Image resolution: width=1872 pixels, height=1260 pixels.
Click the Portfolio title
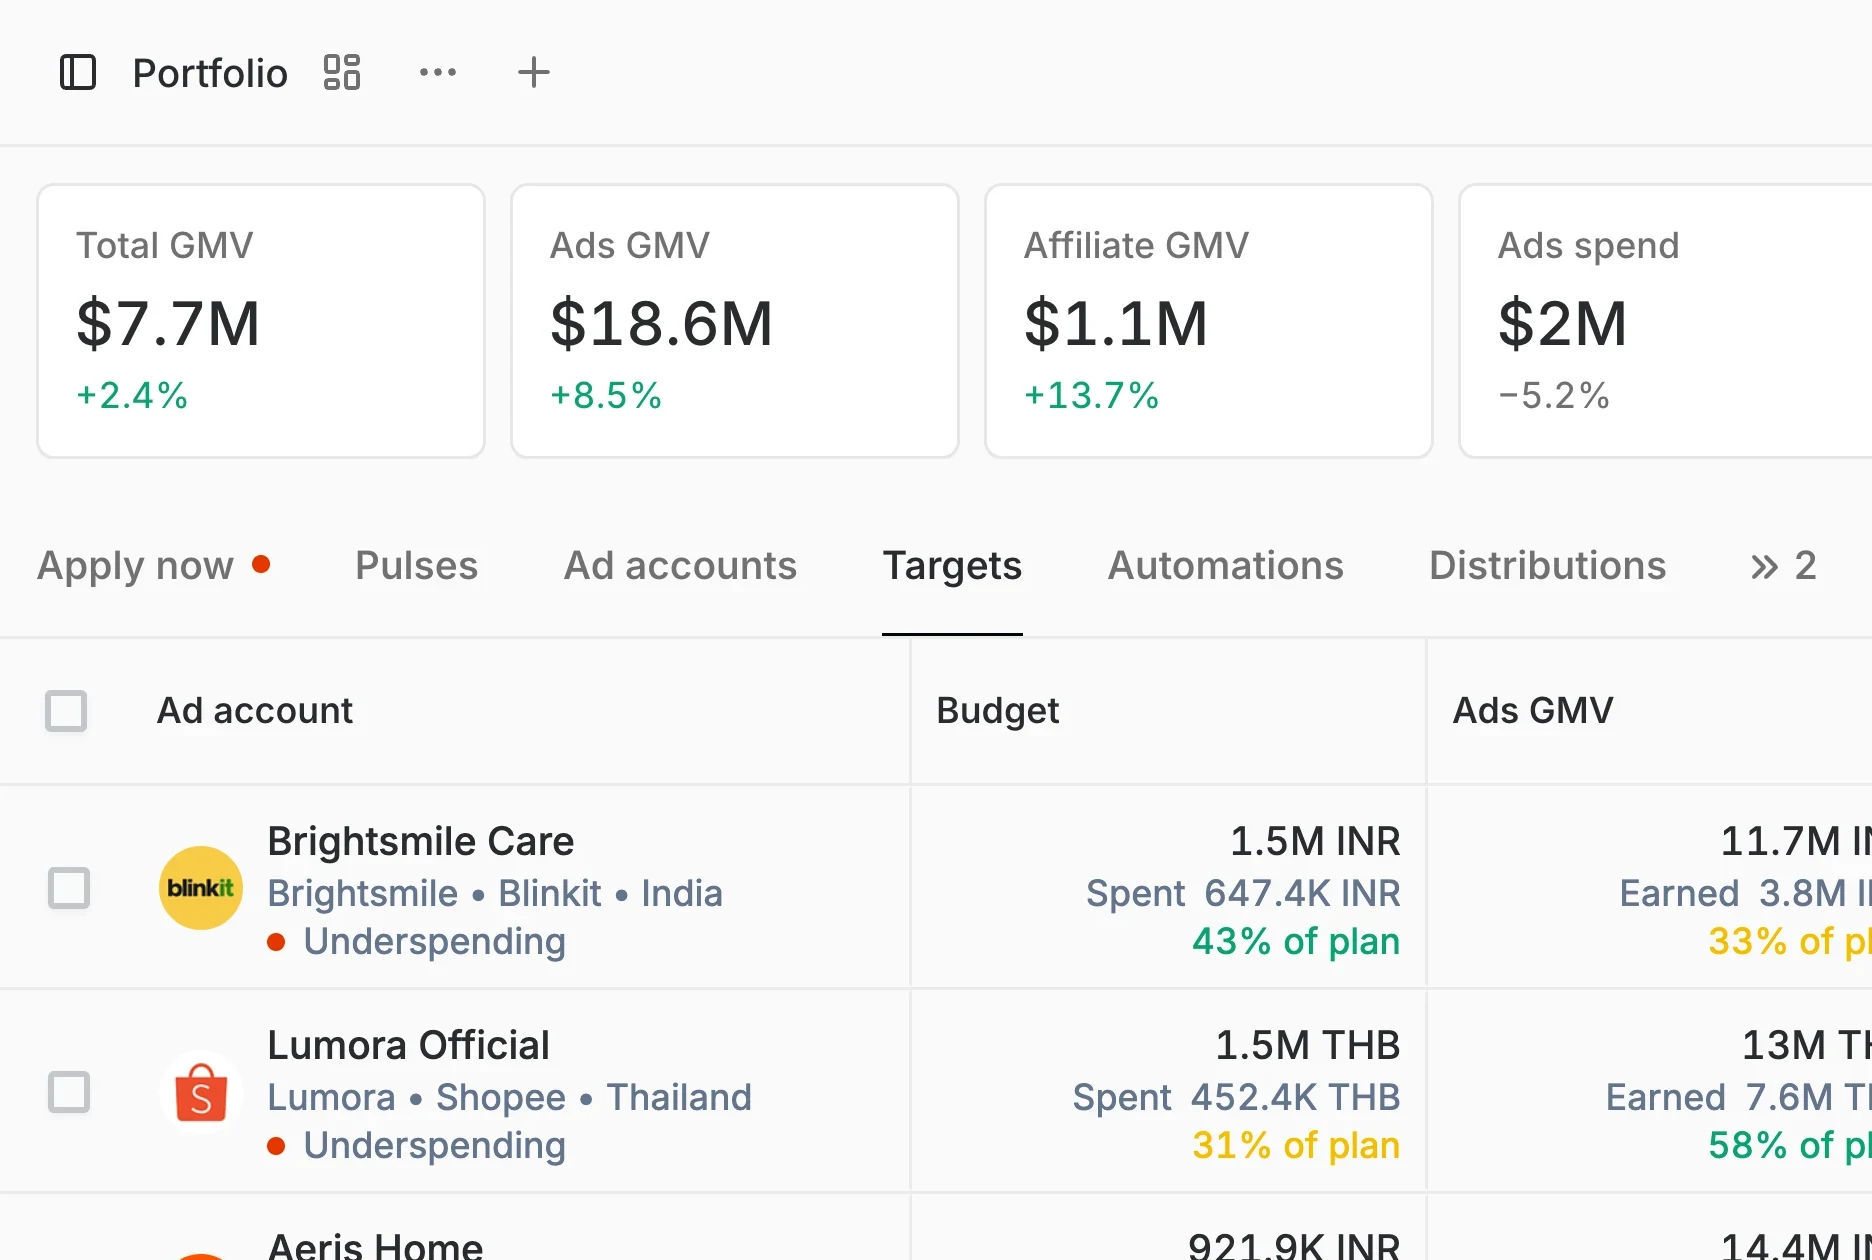[210, 73]
